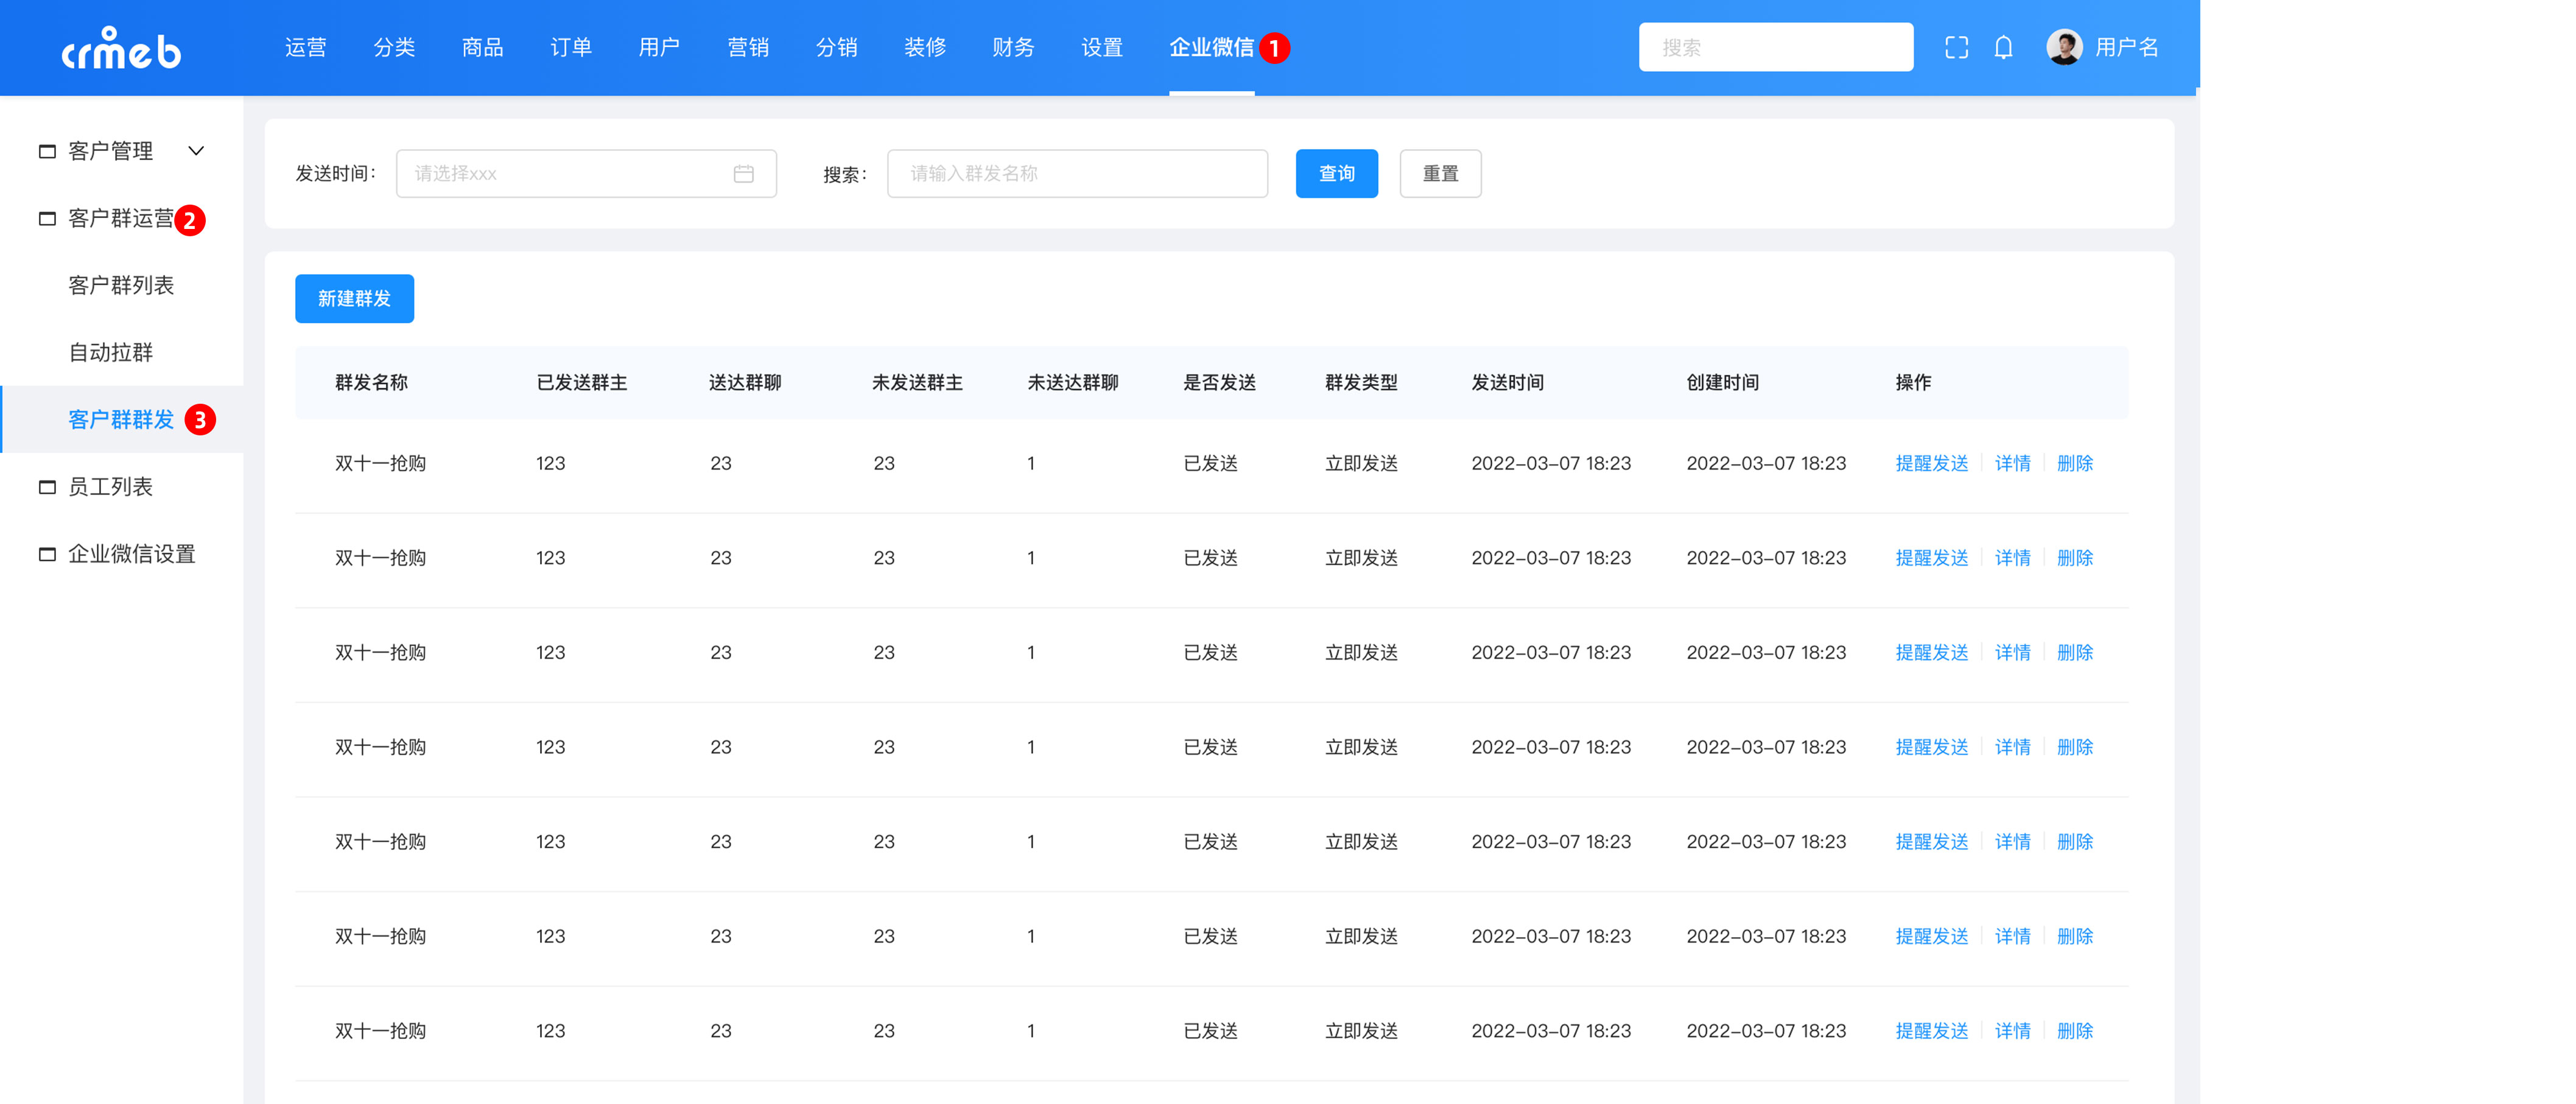Screen dimensions: 2576x1104
Task: Click 详情 in the seventh row
Action: pos(2012,1031)
